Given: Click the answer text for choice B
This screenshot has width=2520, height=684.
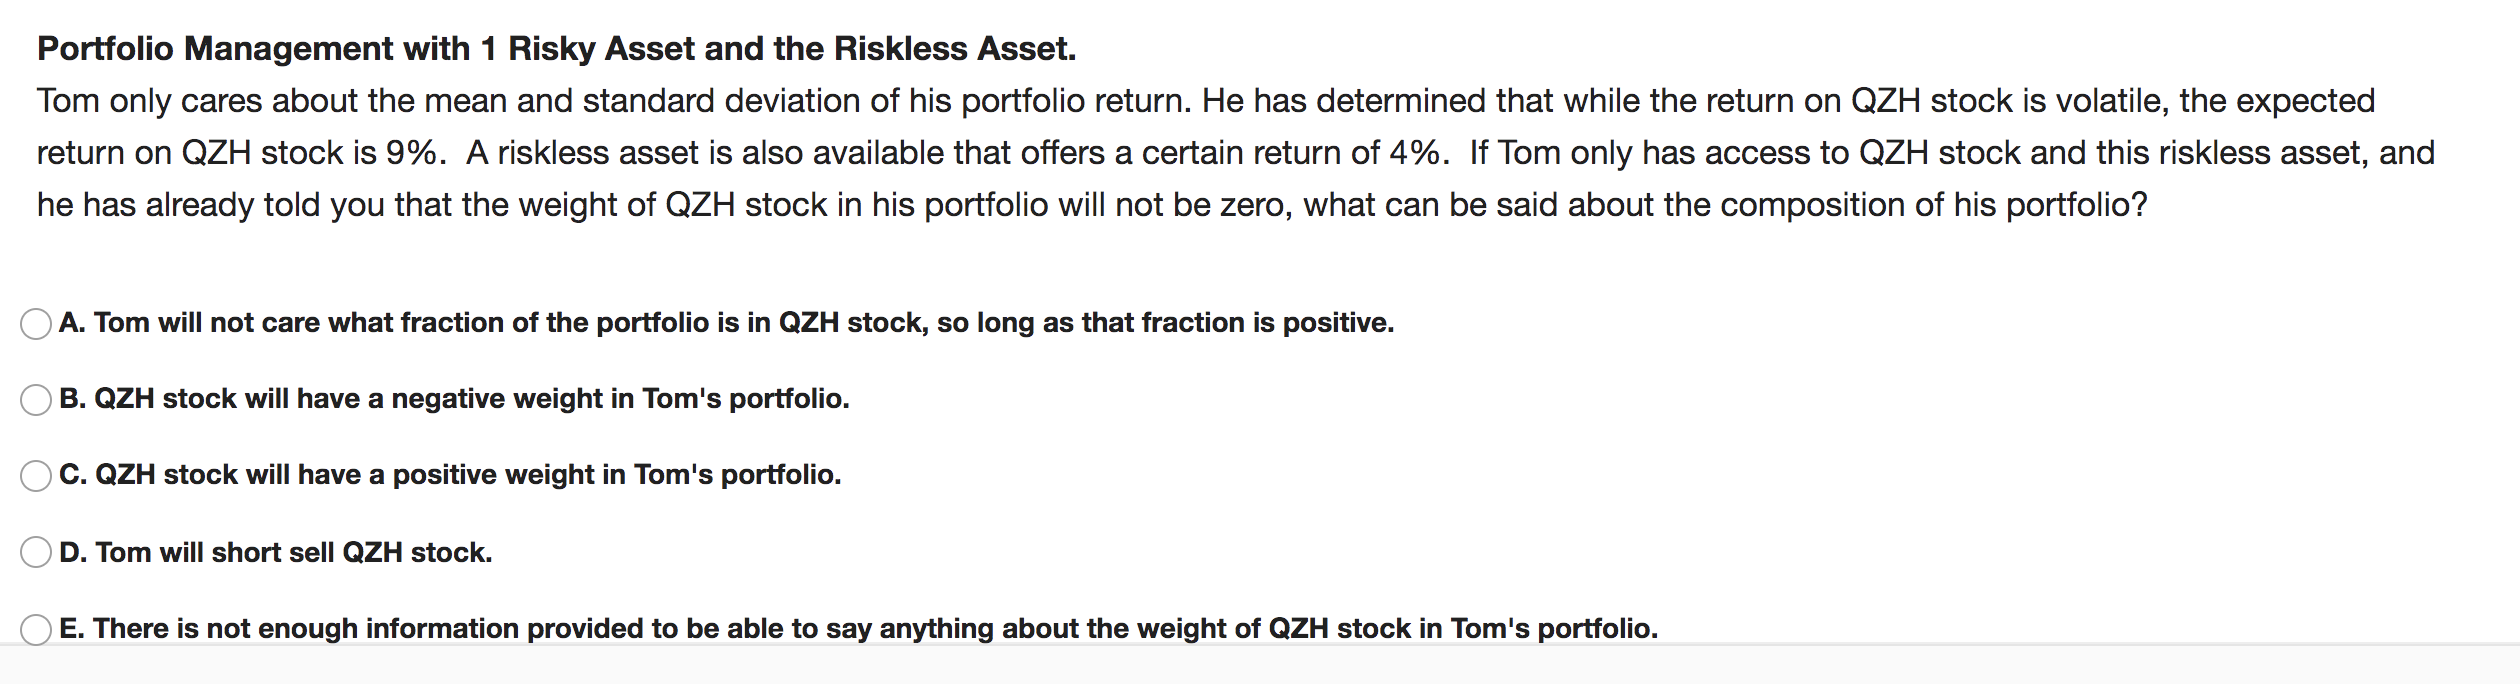Looking at the screenshot, I should tap(456, 399).
